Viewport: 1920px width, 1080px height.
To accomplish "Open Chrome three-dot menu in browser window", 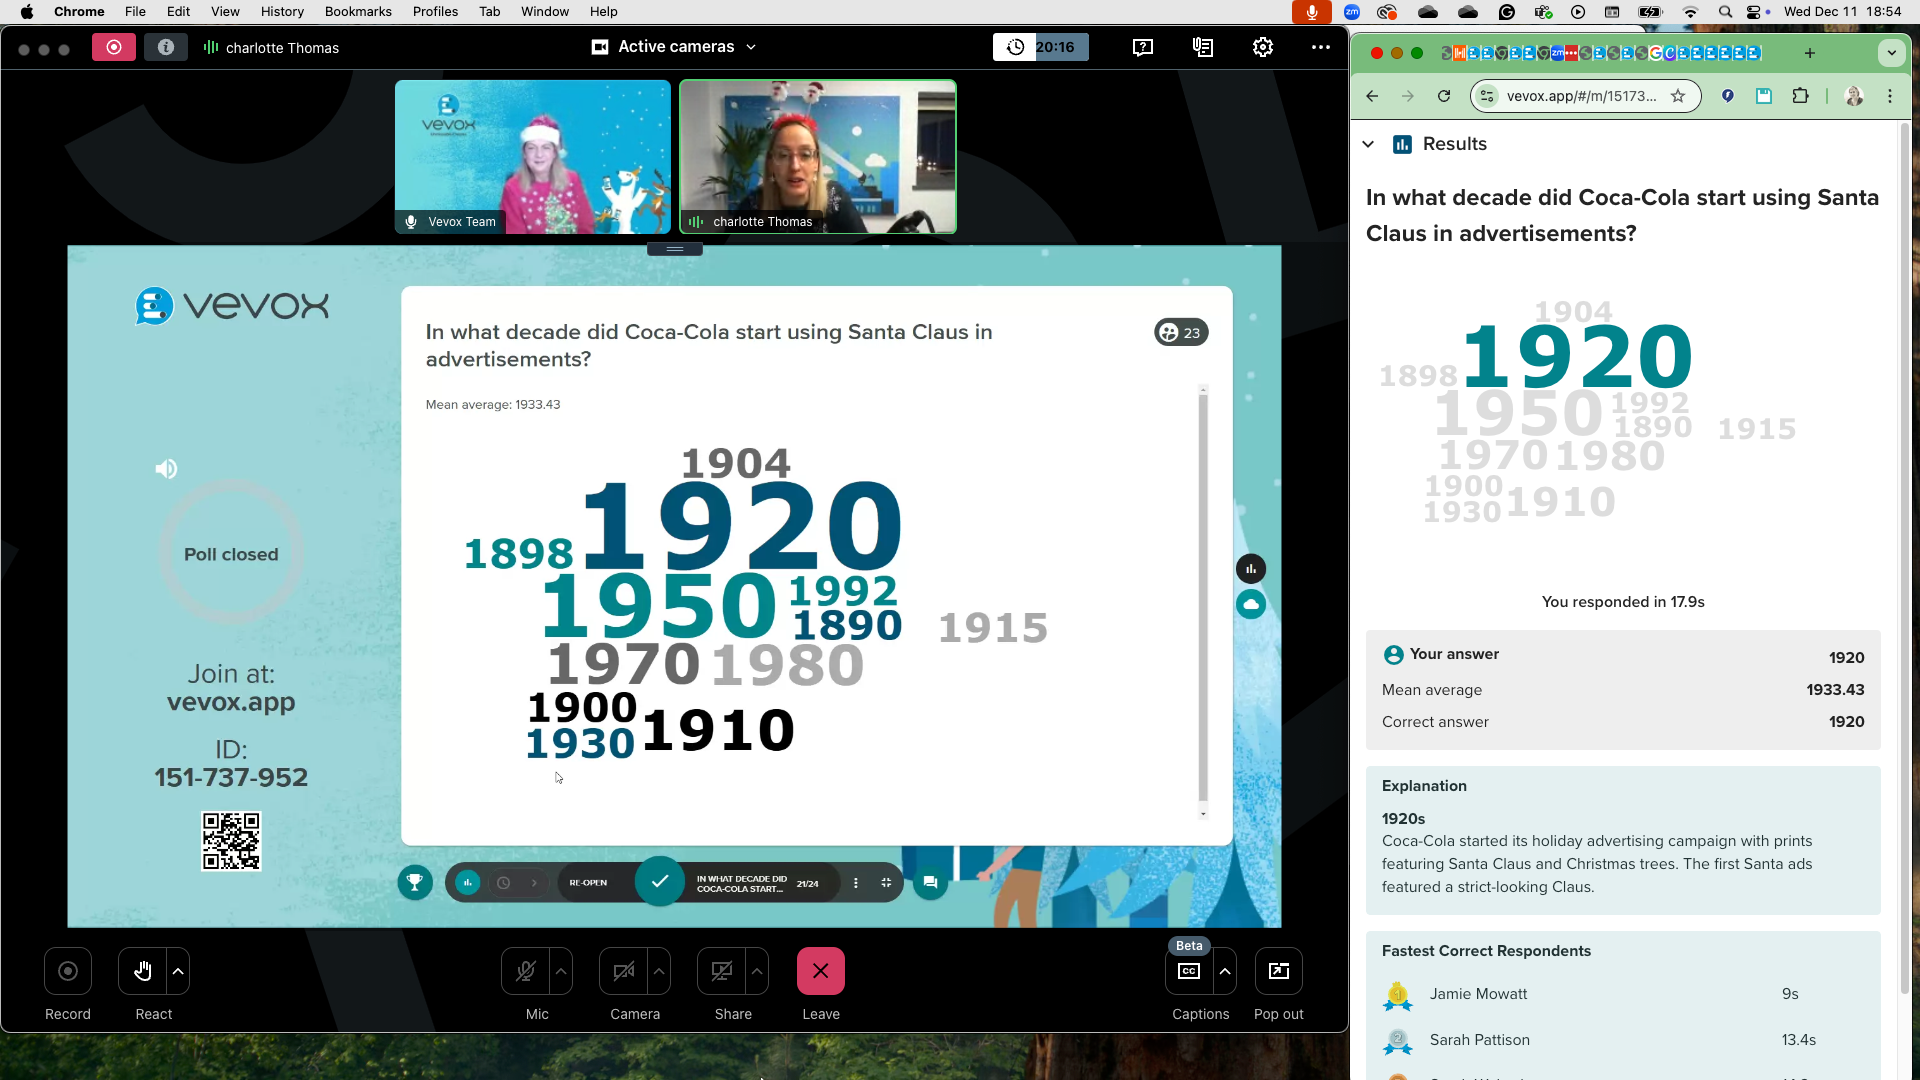I will click(1890, 96).
